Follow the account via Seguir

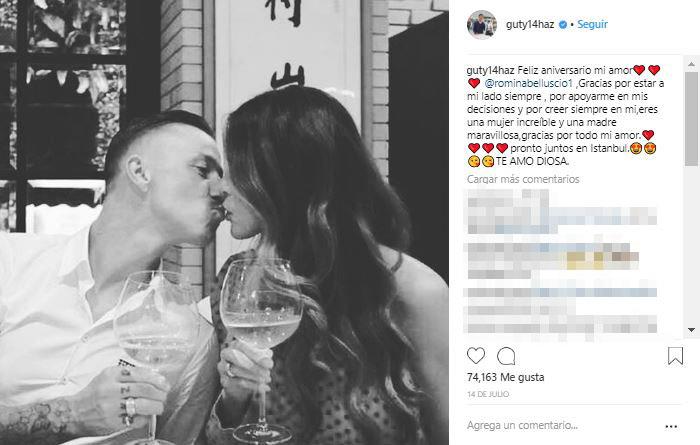(x=592, y=24)
